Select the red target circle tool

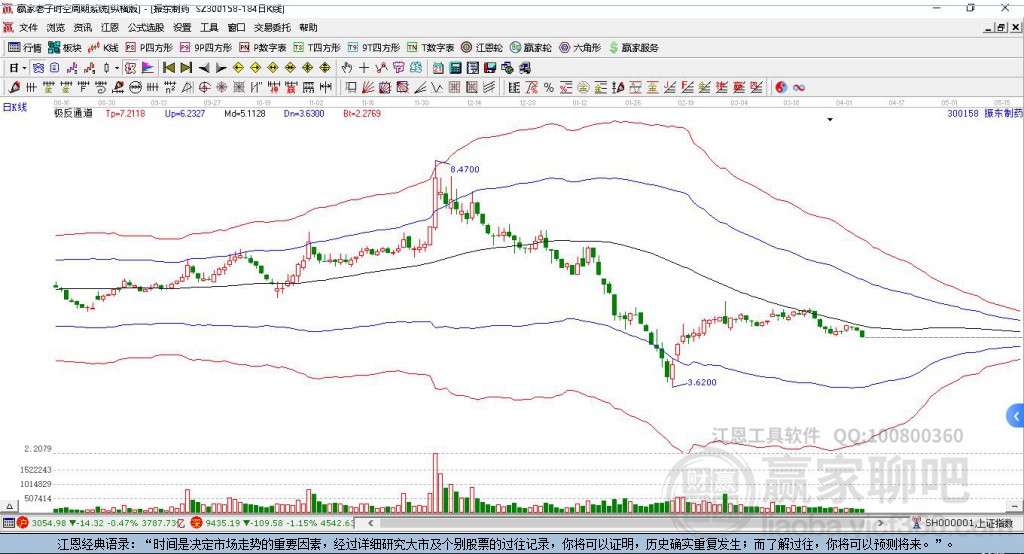[x=204, y=88]
